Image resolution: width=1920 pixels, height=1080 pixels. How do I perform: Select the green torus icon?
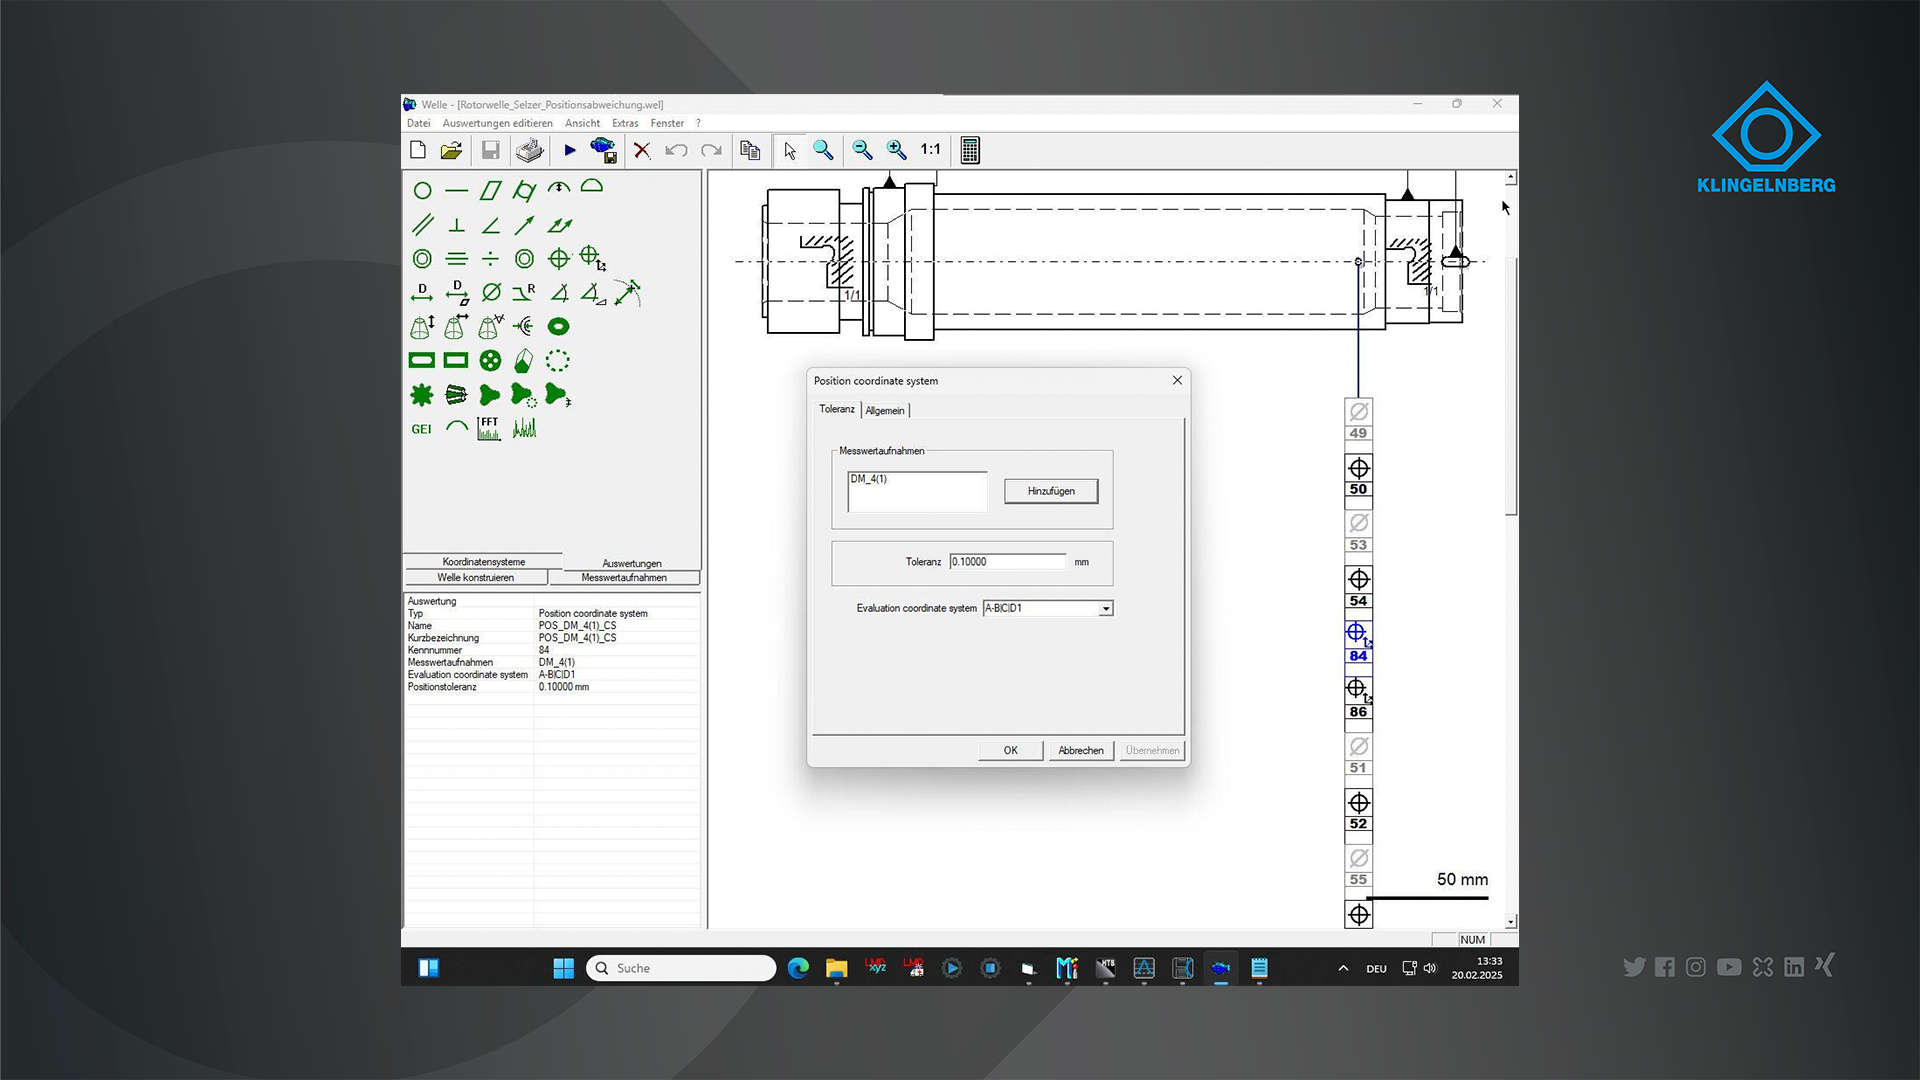pos(559,326)
